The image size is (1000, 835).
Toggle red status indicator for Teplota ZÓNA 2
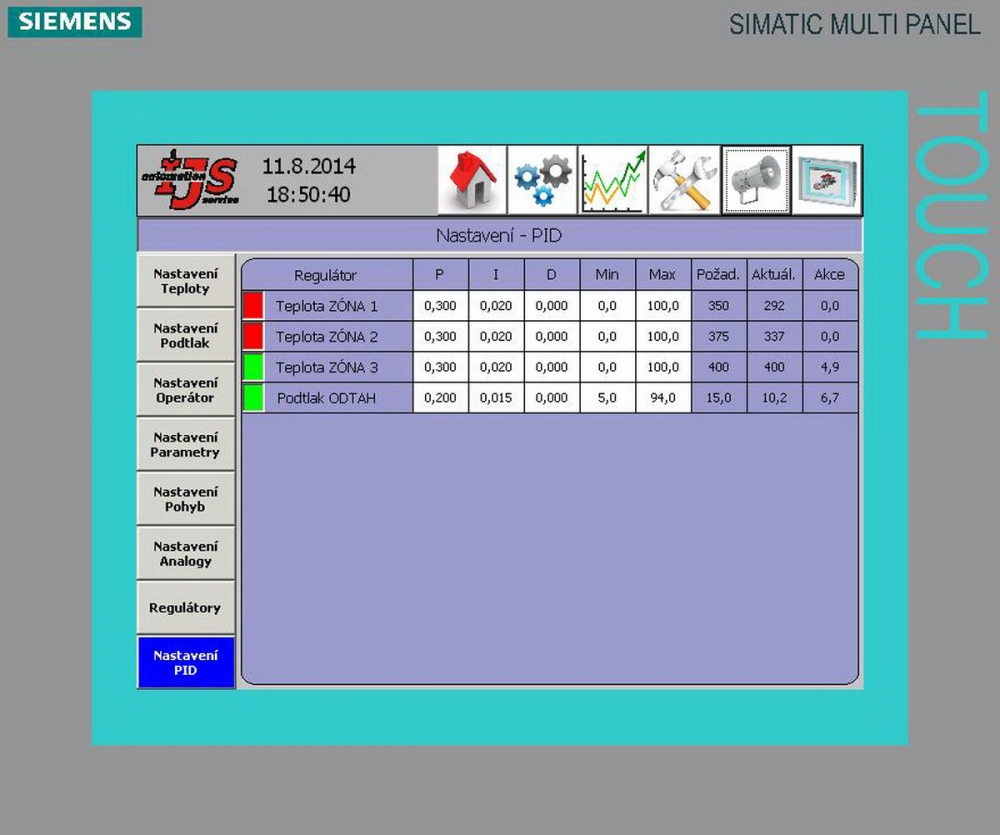pyautogui.click(x=253, y=336)
